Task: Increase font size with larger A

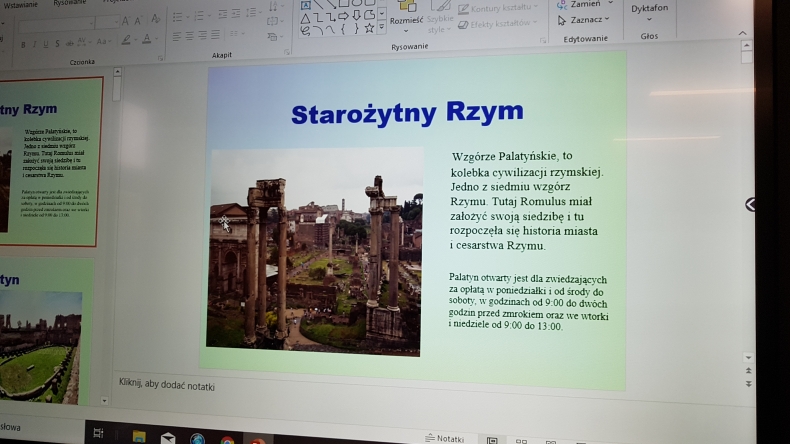Action: (125, 21)
